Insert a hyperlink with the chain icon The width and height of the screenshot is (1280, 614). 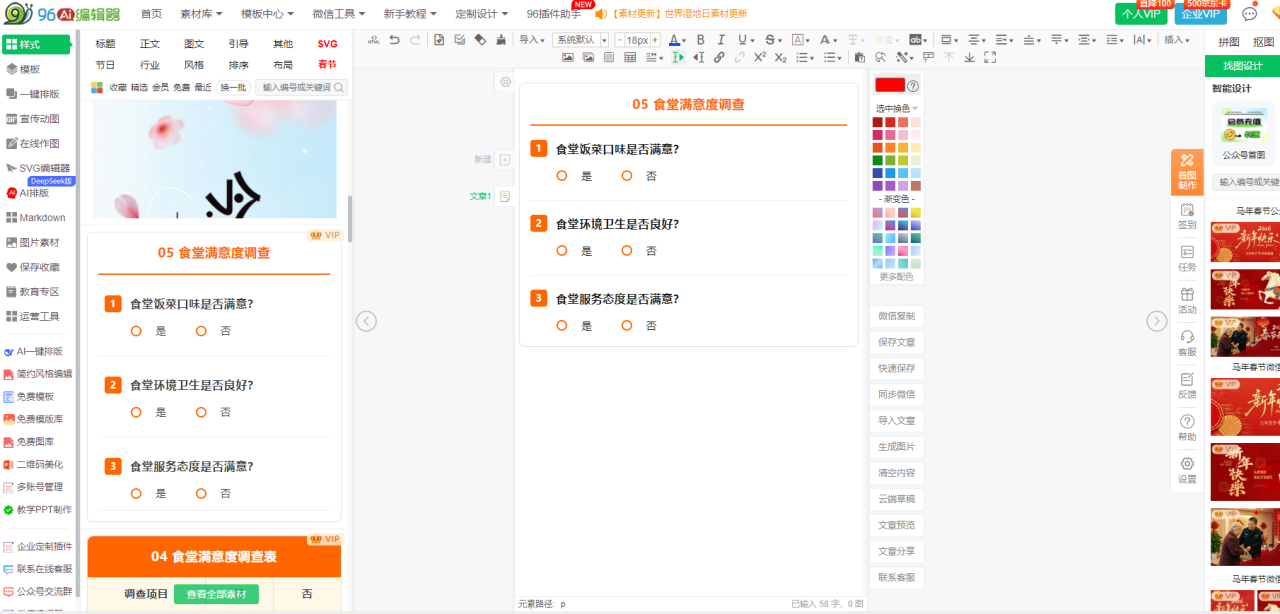718,58
